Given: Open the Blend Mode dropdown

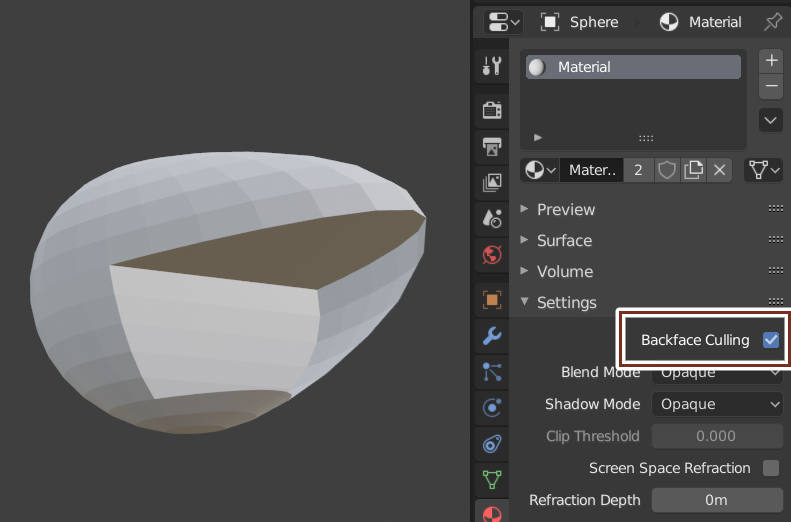Looking at the screenshot, I should 717,373.
